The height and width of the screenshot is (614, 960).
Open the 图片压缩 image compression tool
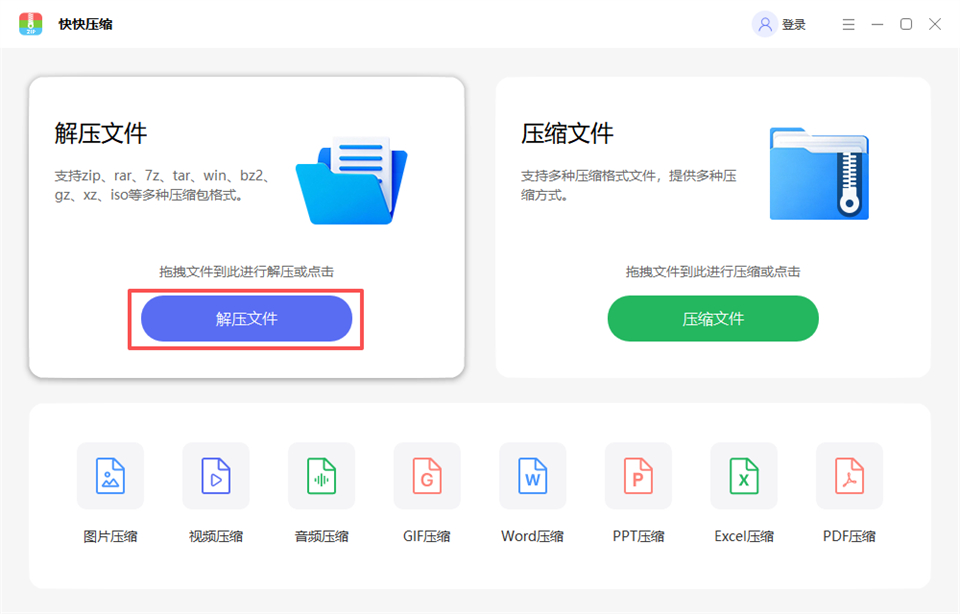pos(110,476)
